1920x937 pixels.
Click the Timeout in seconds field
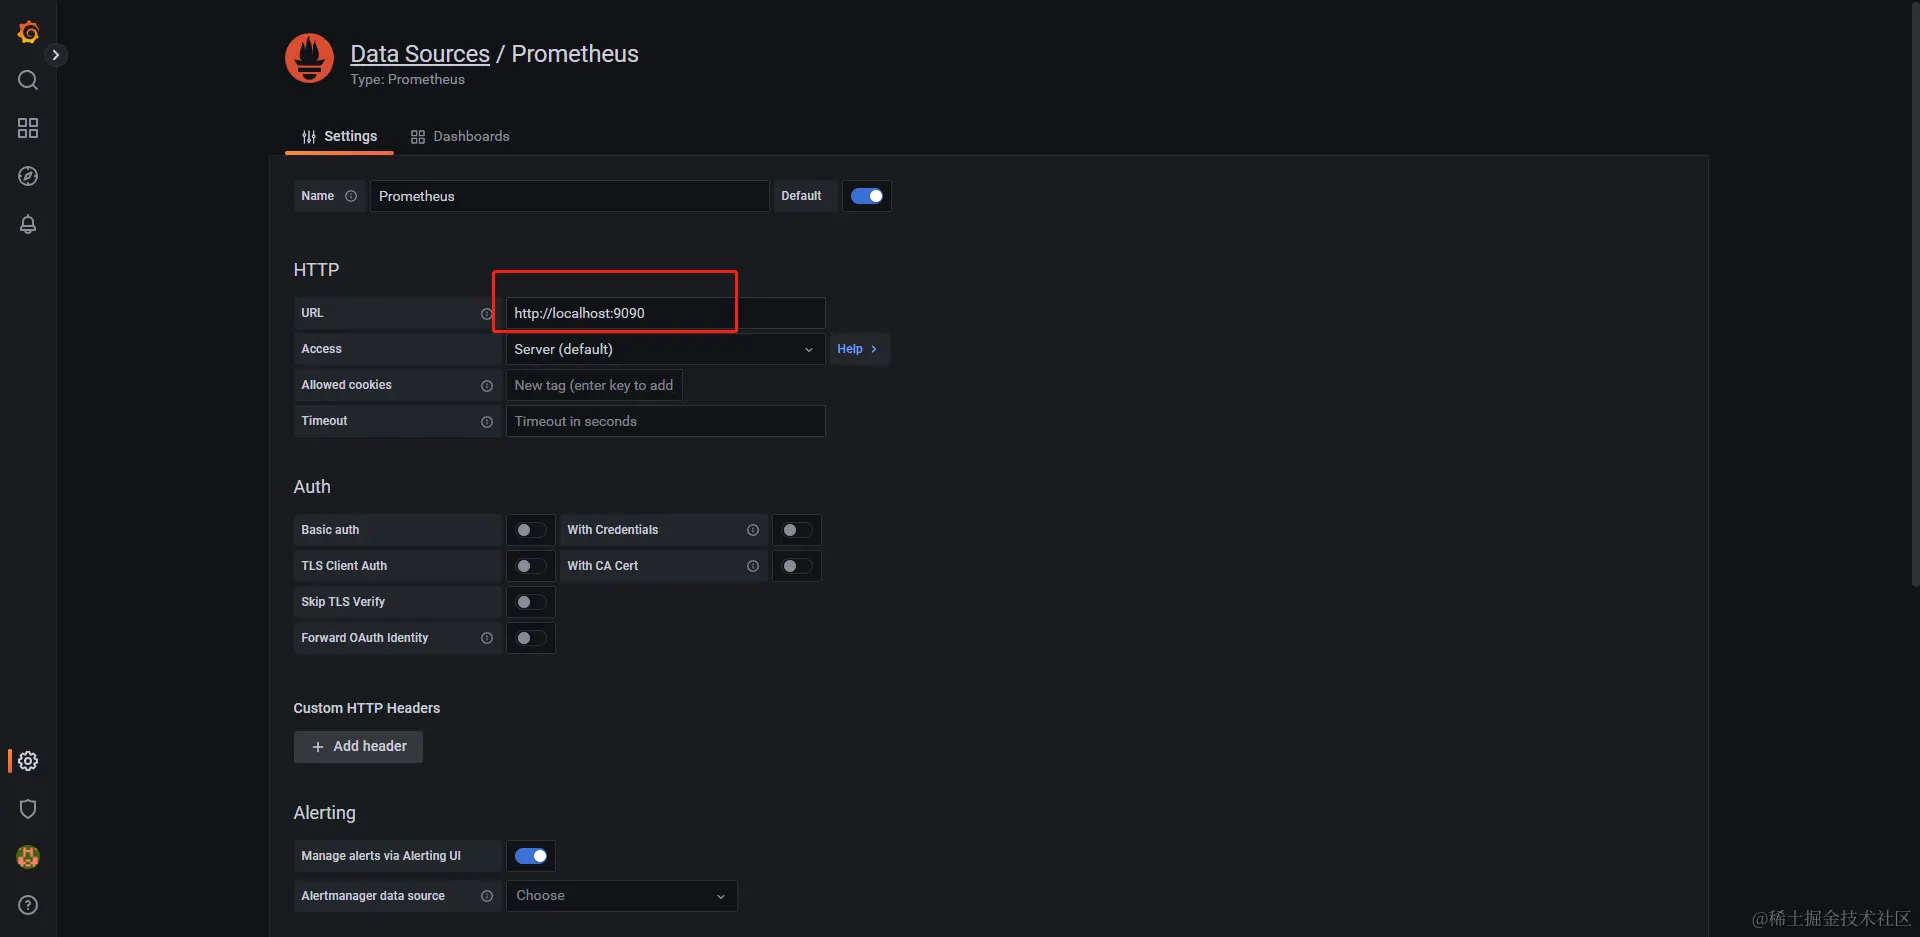665,421
